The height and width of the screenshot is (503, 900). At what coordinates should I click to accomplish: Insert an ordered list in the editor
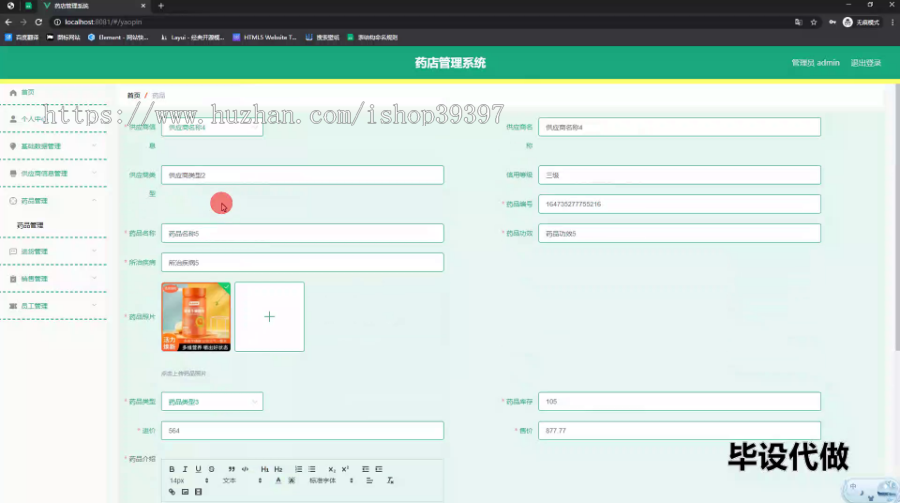tap(298, 469)
